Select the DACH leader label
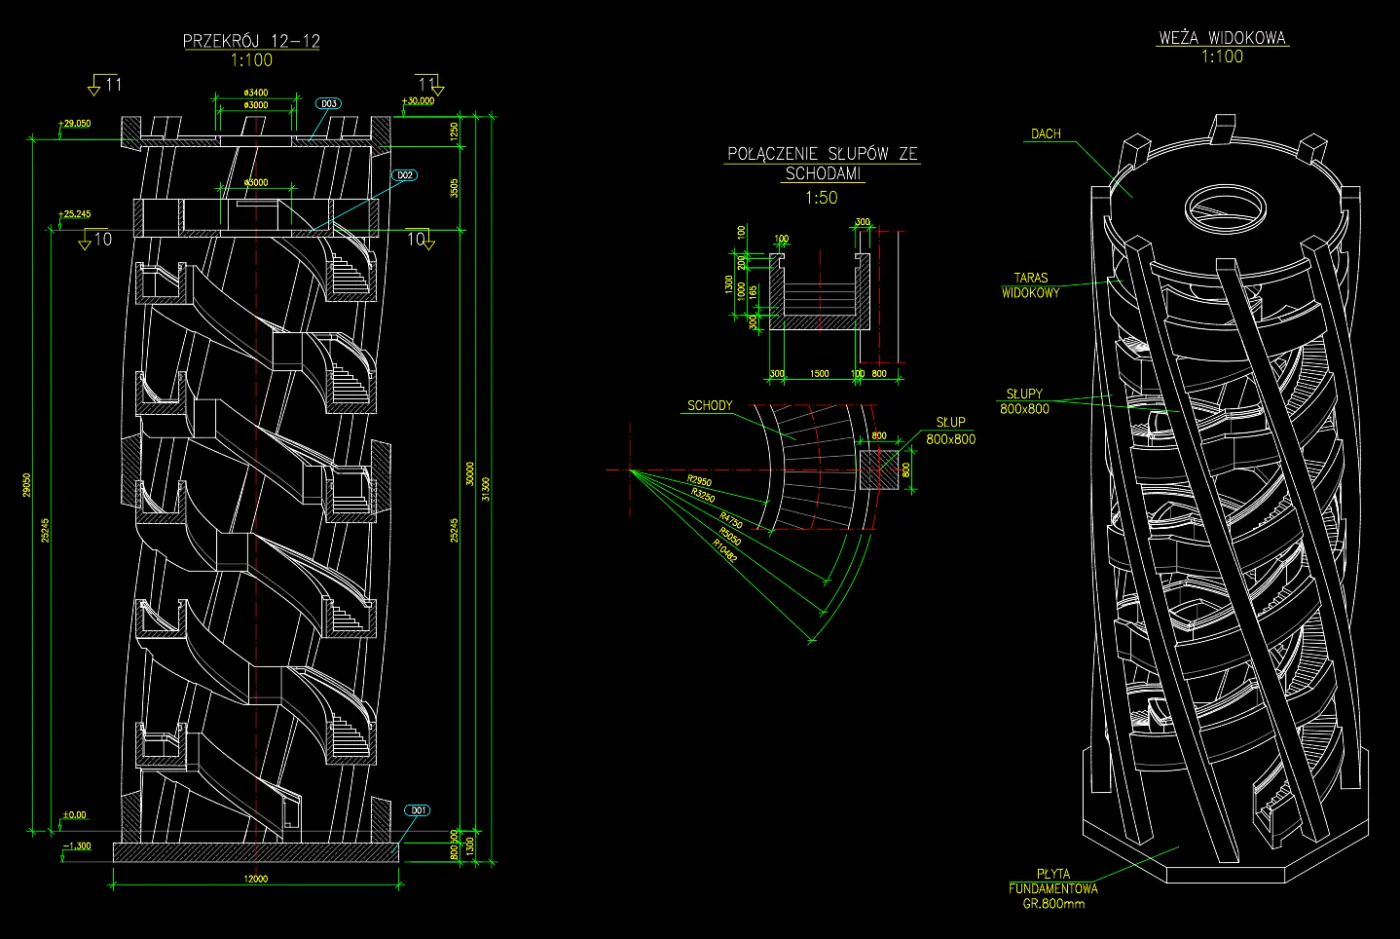Screen dimensions: 1400x939 pyautogui.click(x=1046, y=134)
